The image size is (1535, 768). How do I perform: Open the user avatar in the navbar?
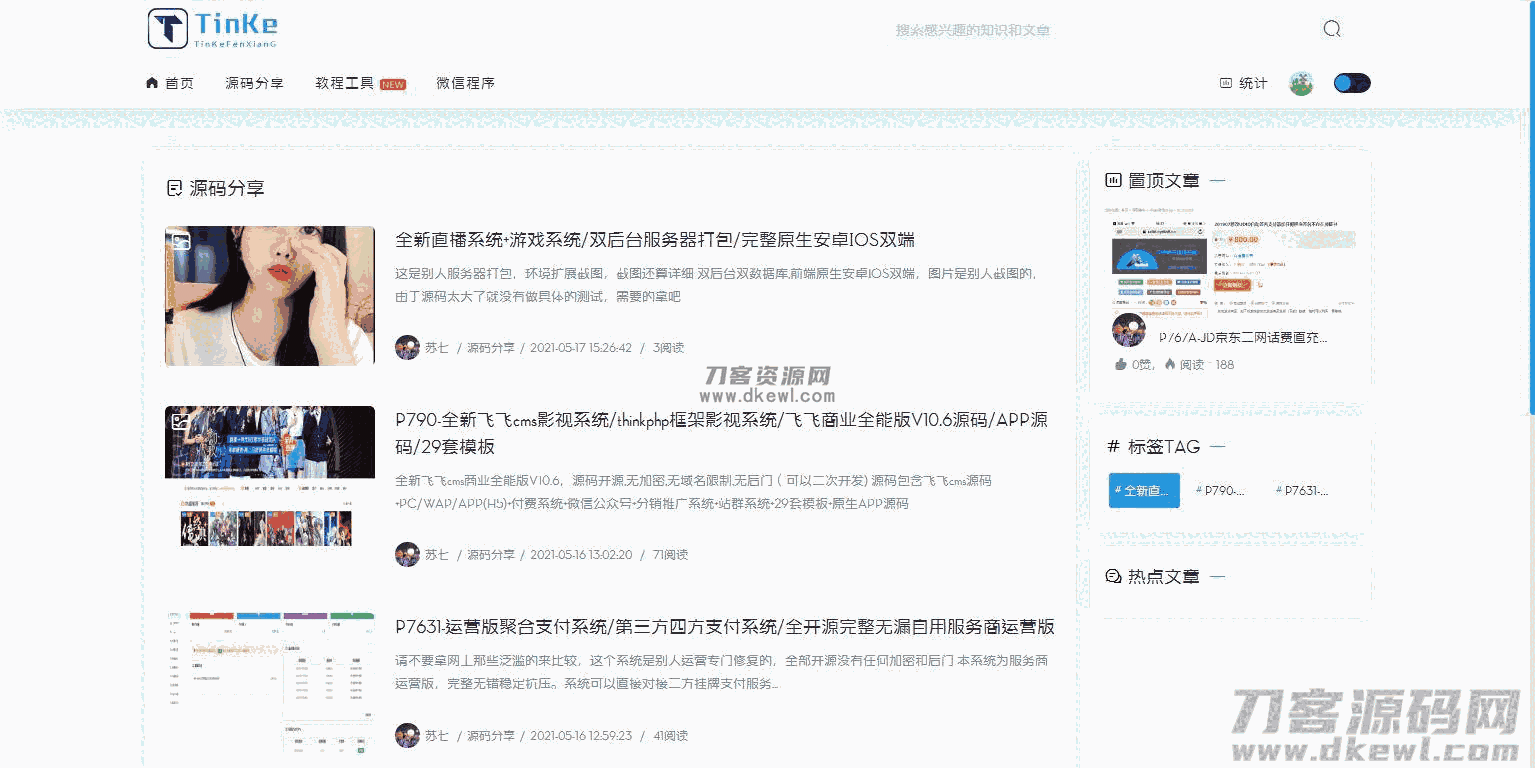pyautogui.click(x=1301, y=83)
